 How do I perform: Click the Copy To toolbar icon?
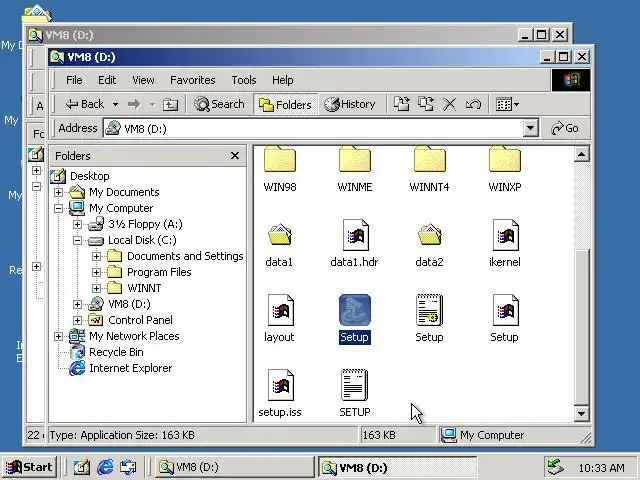coord(426,104)
